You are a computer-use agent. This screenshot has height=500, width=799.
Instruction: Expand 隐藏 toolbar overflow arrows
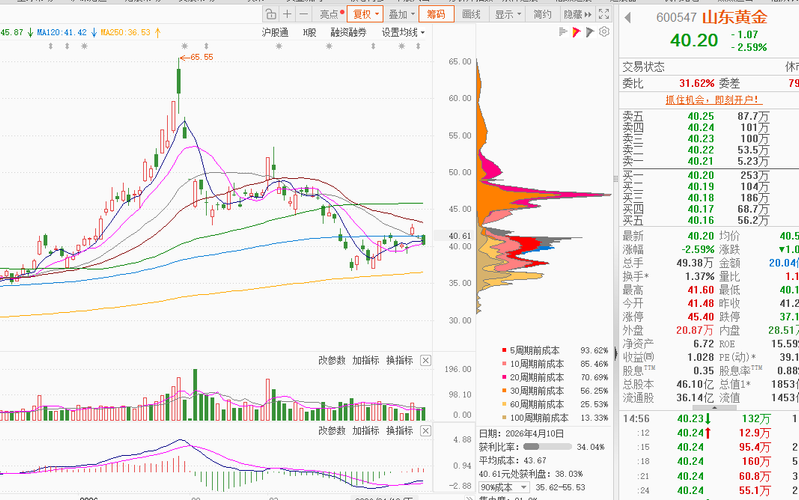pos(577,14)
